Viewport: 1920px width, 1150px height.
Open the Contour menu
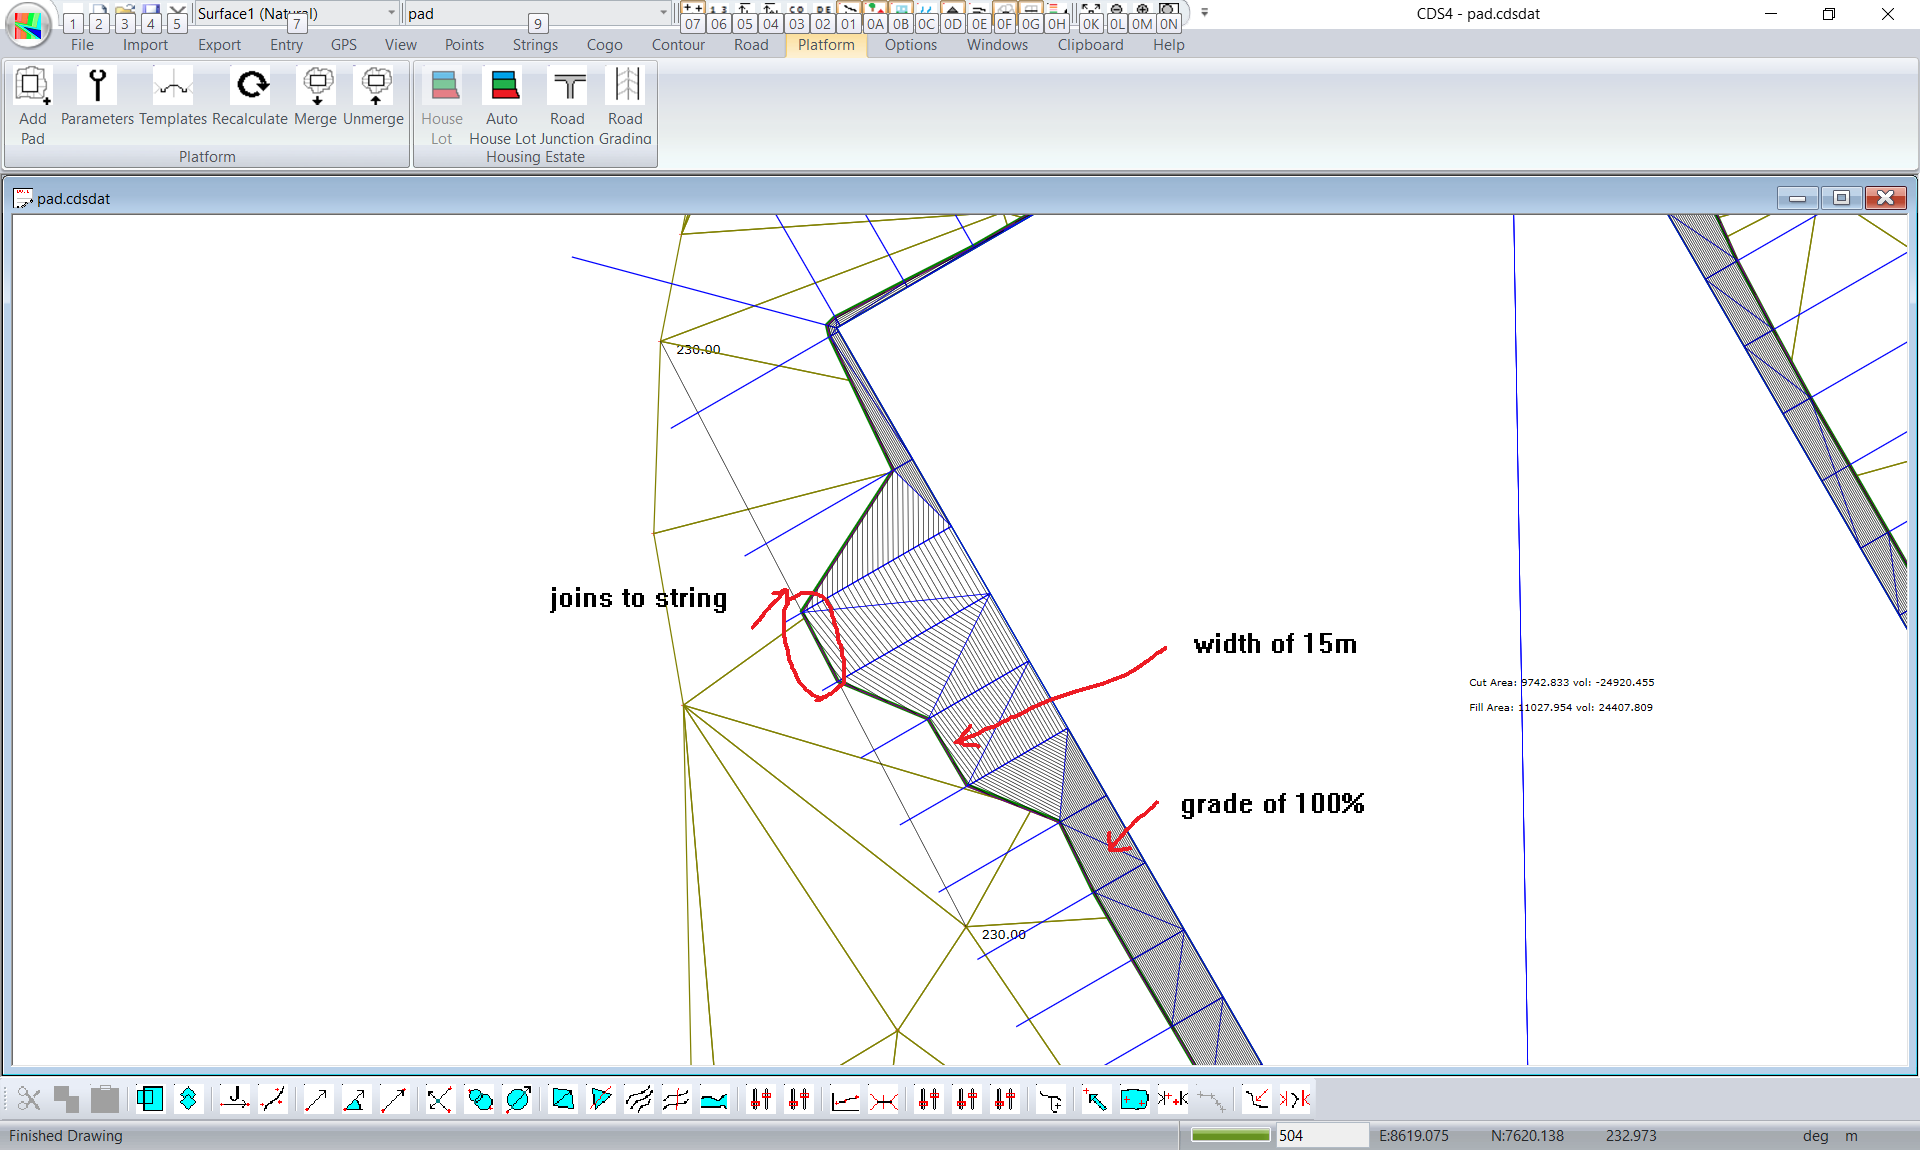[677, 45]
